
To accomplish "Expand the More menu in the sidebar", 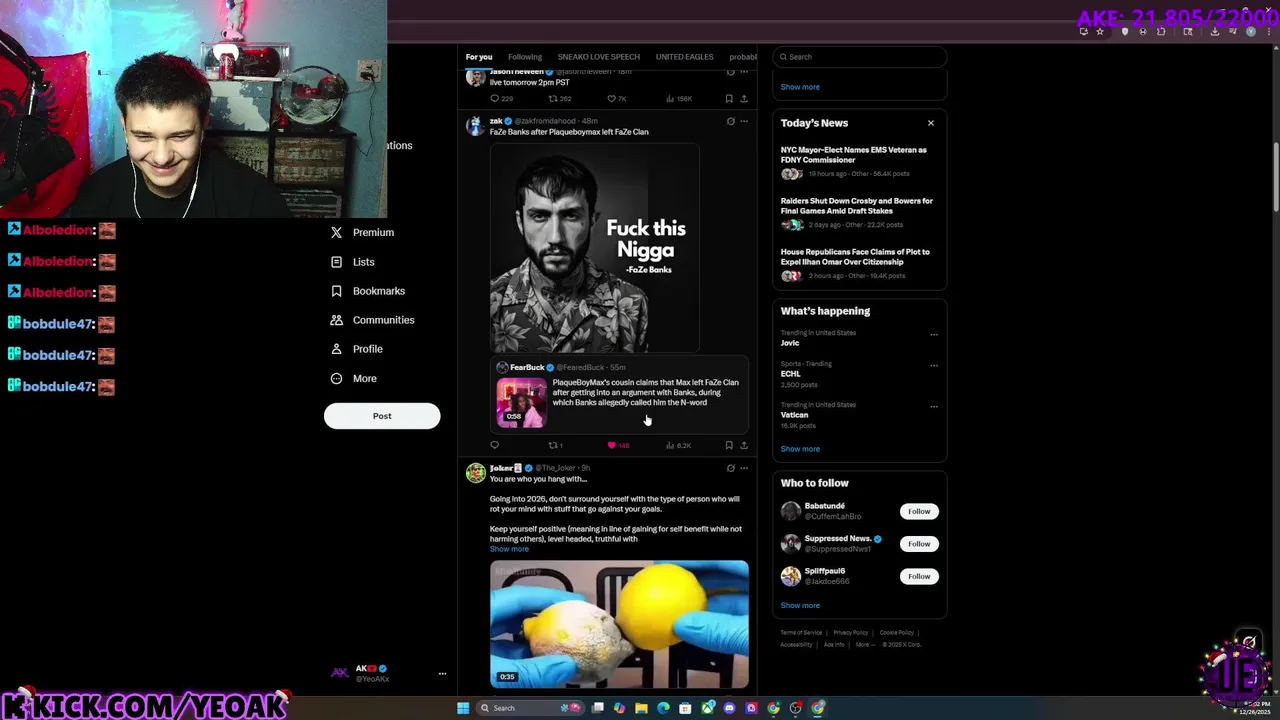I will coord(353,378).
